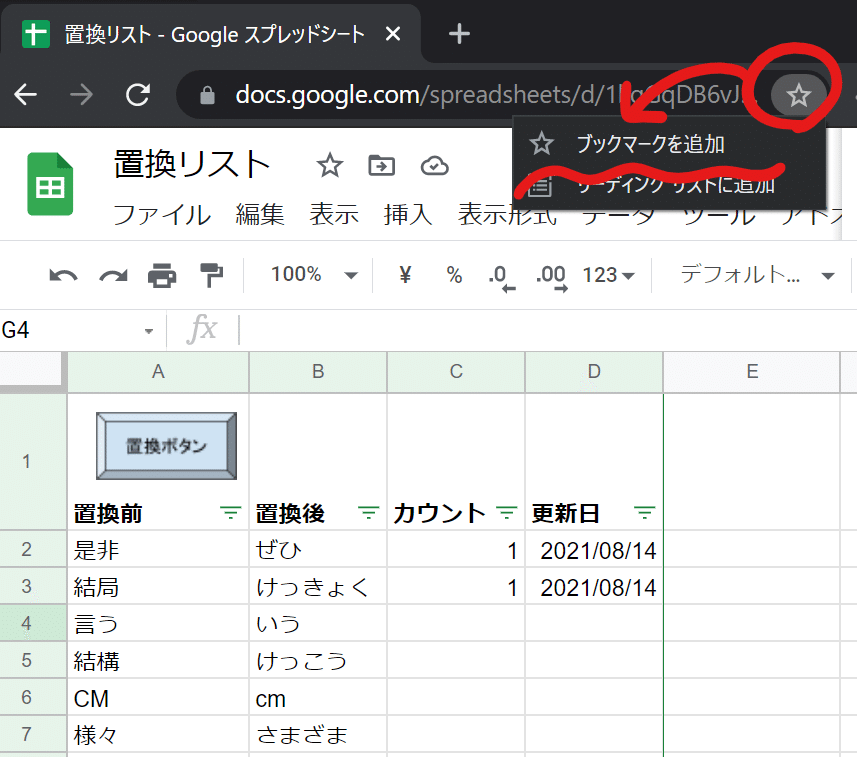The image size is (857, 757).
Task: Open the 表示 menu
Action: point(333,214)
